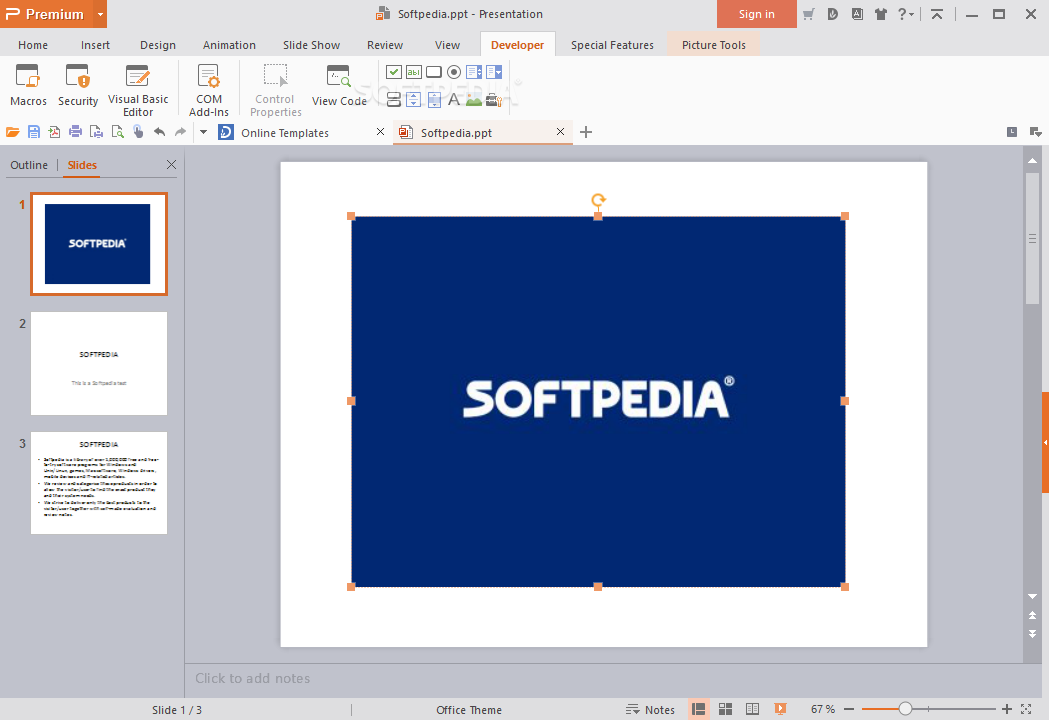Export the presentation to PDF

tap(54, 132)
